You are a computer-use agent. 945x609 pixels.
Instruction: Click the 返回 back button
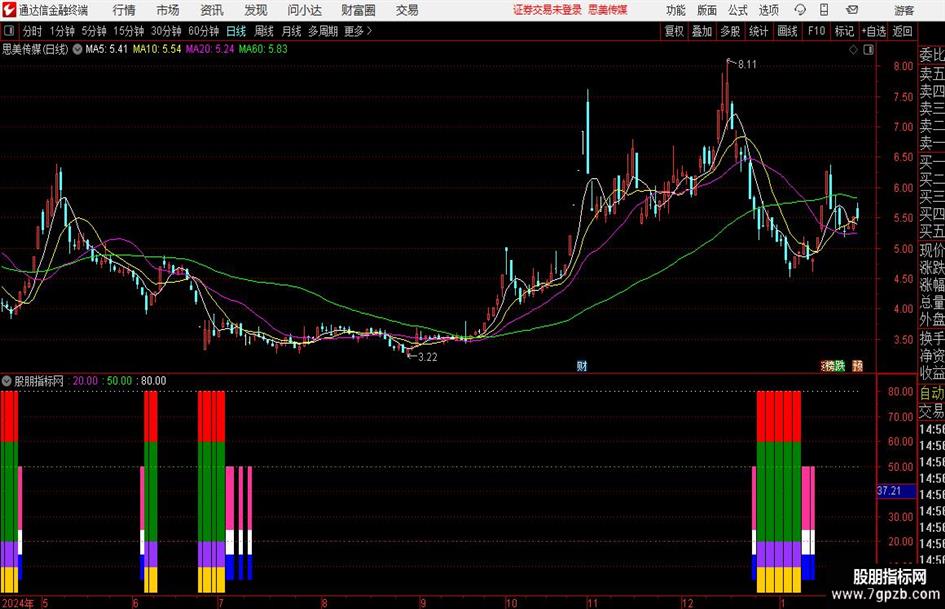click(x=902, y=31)
